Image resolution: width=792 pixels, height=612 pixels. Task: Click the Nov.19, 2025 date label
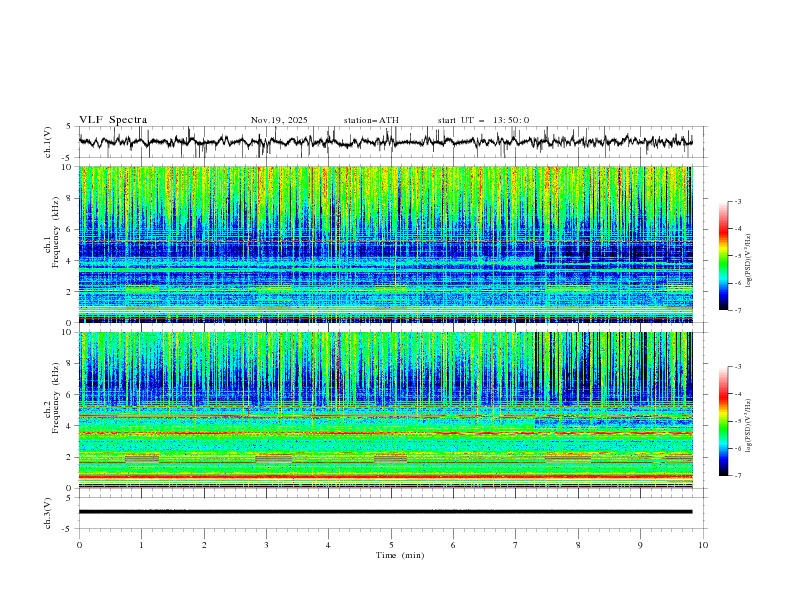pyautogui.click(x=279, y=120)
